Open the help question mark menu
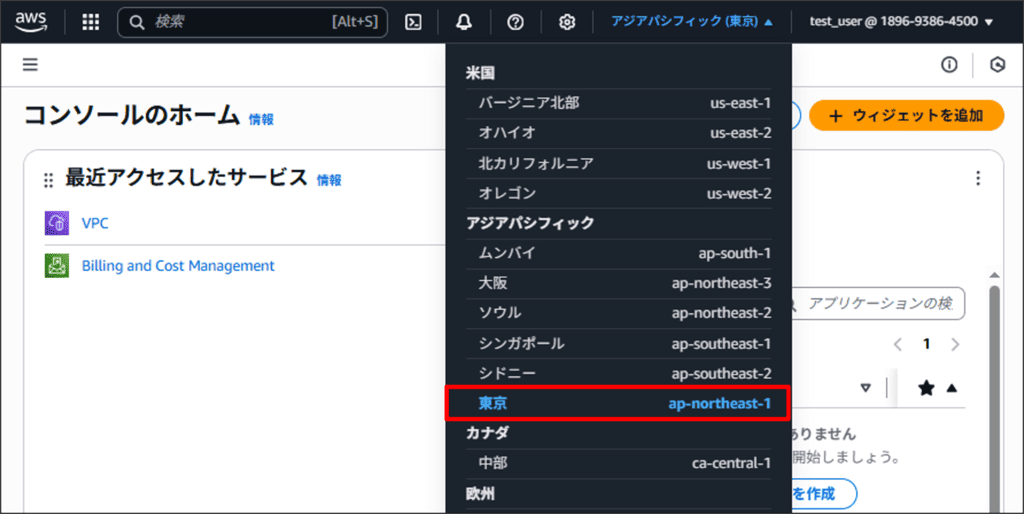 [x=515, y=22]
